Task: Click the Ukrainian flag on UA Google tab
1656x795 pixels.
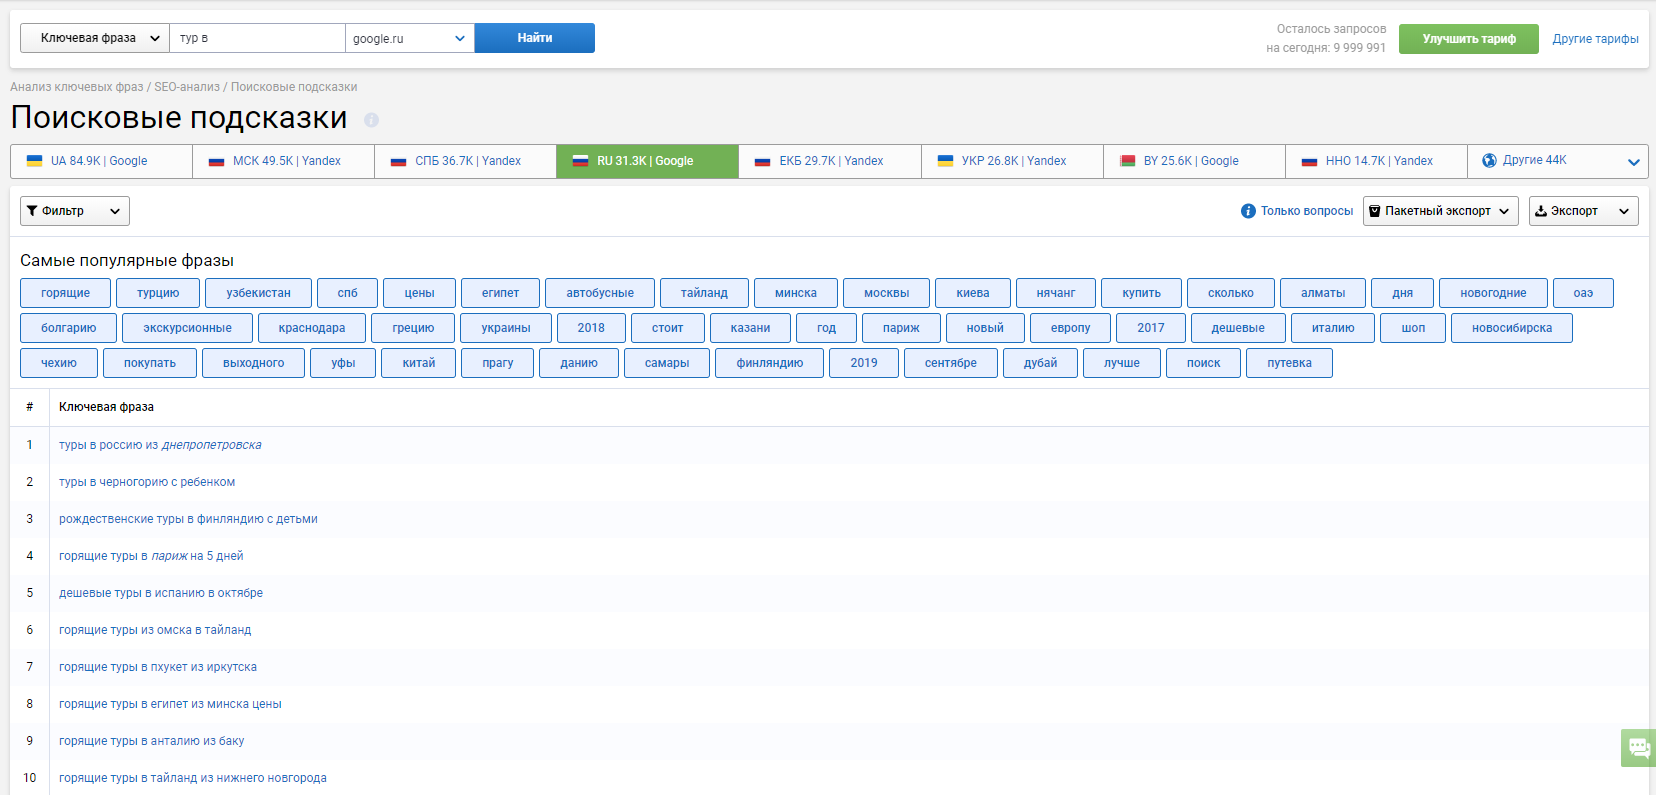Action: 34,161
